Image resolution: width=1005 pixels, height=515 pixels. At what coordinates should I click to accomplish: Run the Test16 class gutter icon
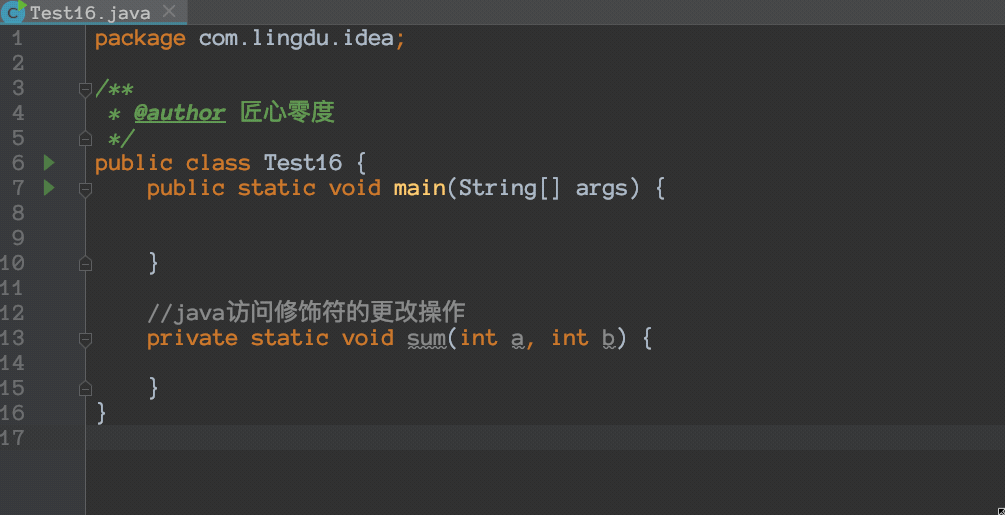tap(49, 163)
